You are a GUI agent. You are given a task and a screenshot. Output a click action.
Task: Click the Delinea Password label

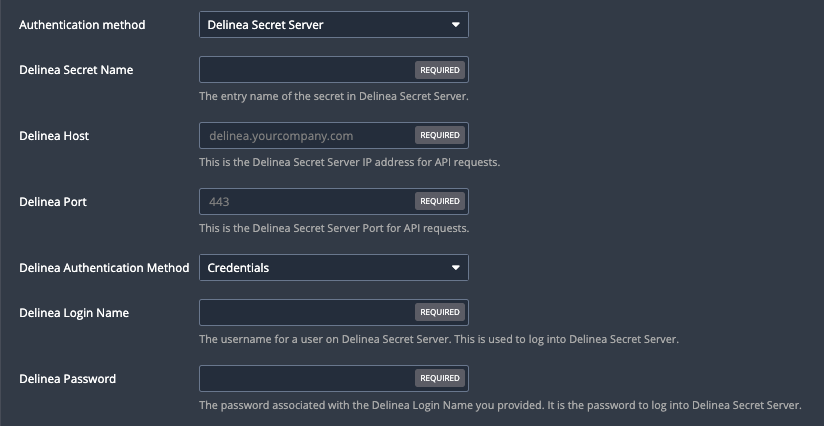click(67, 379)
